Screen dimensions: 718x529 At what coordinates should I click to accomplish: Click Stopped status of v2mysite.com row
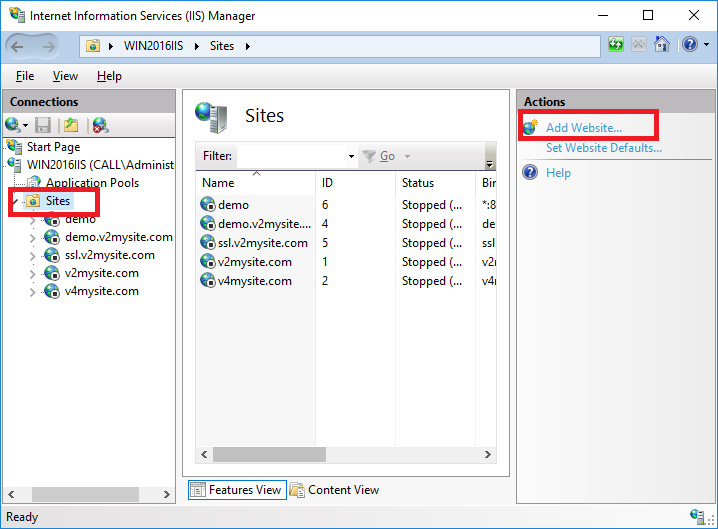point(432,262)
